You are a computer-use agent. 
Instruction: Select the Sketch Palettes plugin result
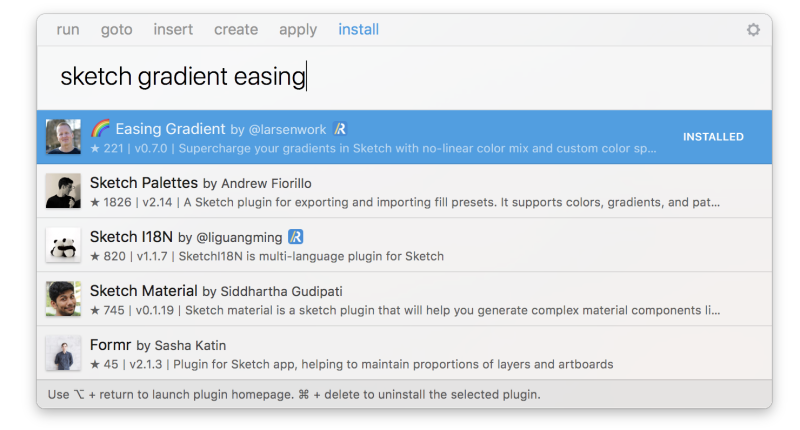click(x=404, y=191)
